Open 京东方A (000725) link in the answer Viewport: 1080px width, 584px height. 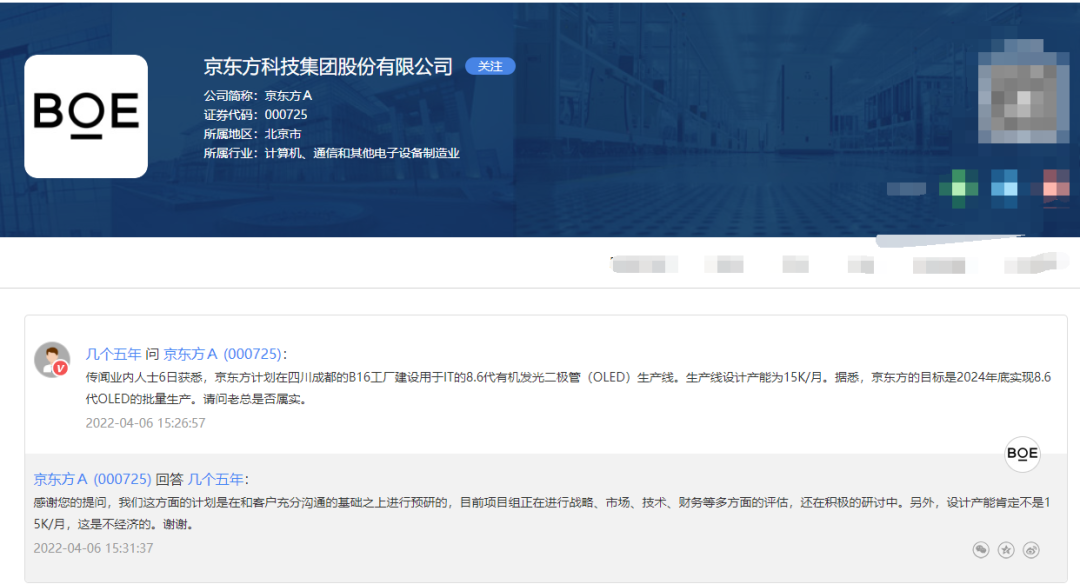pos(92,479)
